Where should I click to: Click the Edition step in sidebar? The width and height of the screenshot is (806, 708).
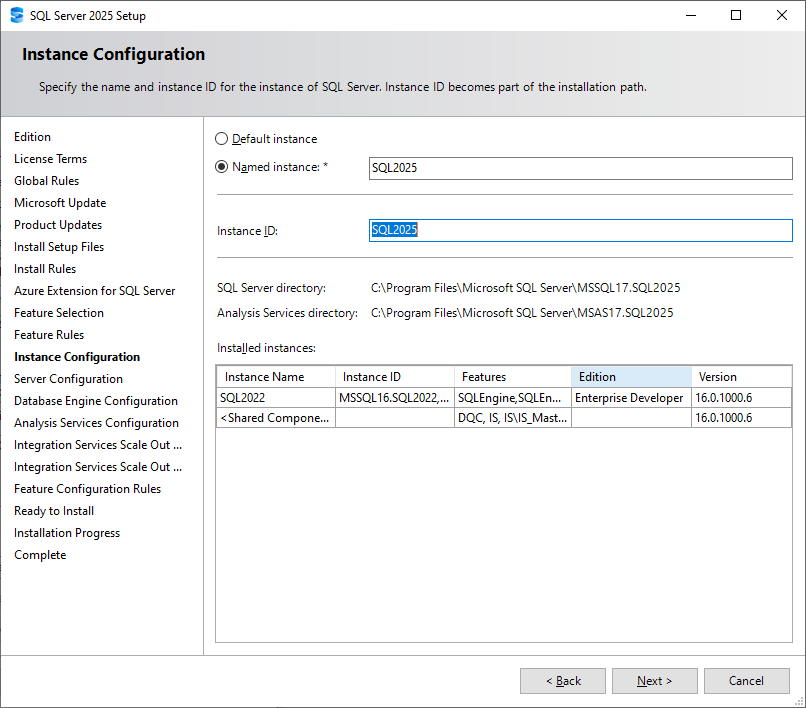32,137
